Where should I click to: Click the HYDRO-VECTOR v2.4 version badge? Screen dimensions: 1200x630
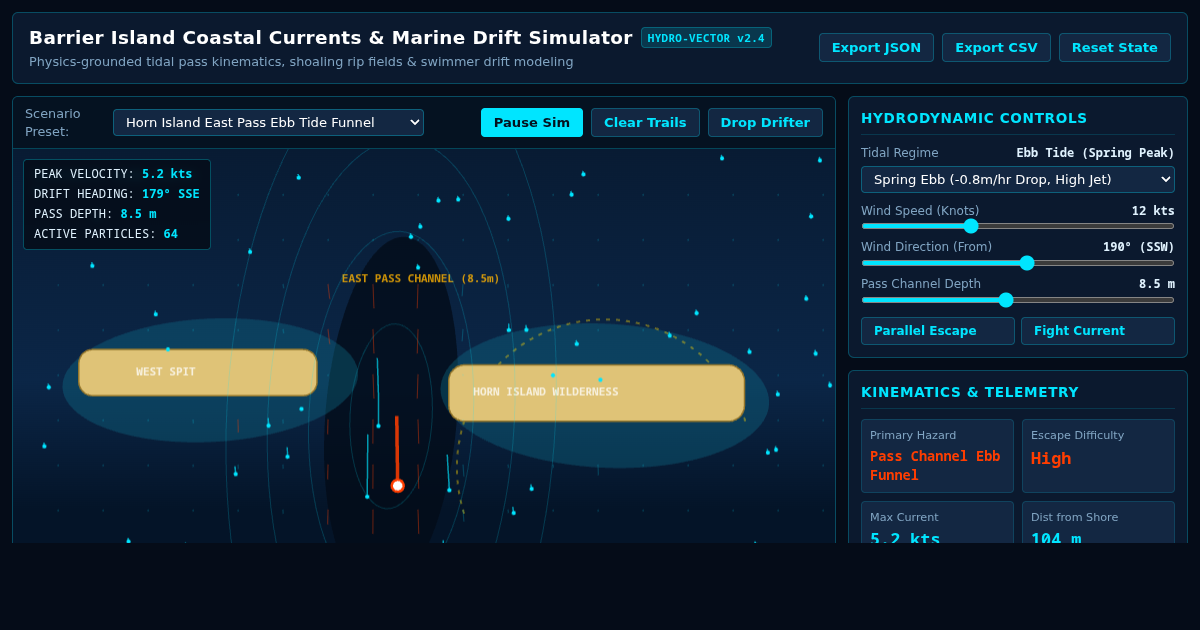(706, 38)
